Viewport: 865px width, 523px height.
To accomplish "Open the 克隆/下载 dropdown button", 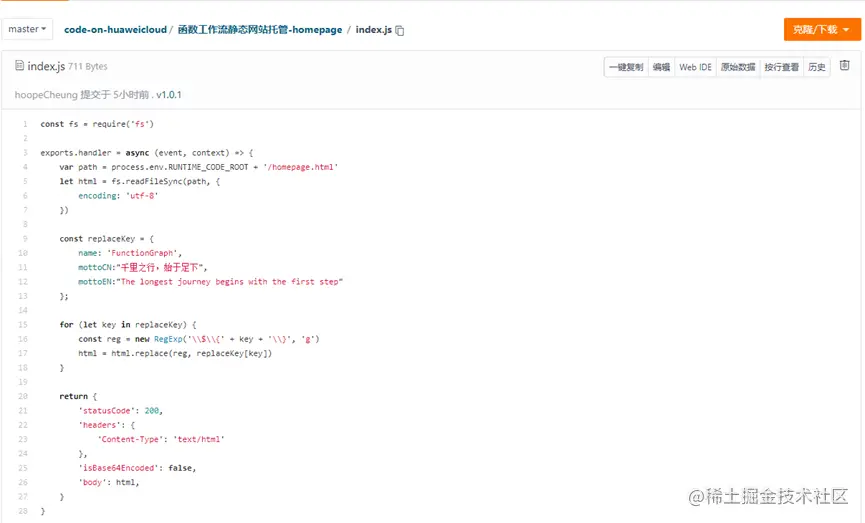I will [822, 29].
